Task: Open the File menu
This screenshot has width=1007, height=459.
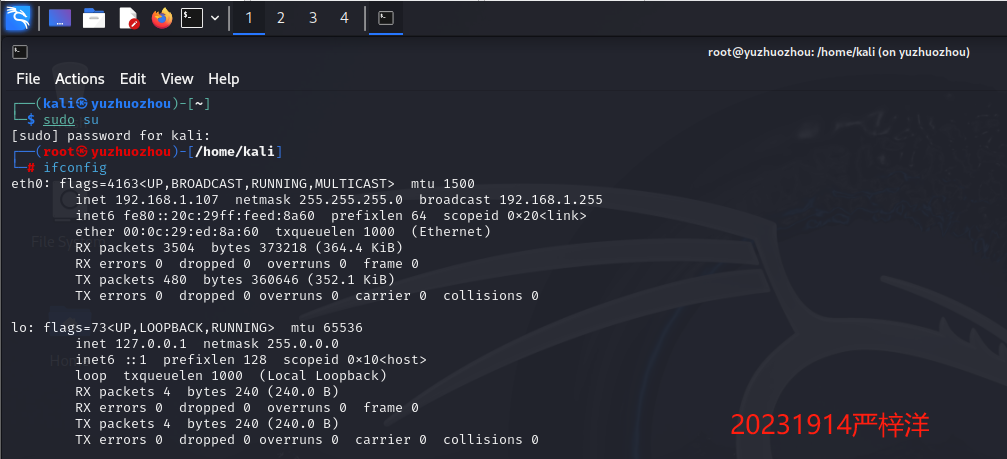Action: [x=28, y=79]
